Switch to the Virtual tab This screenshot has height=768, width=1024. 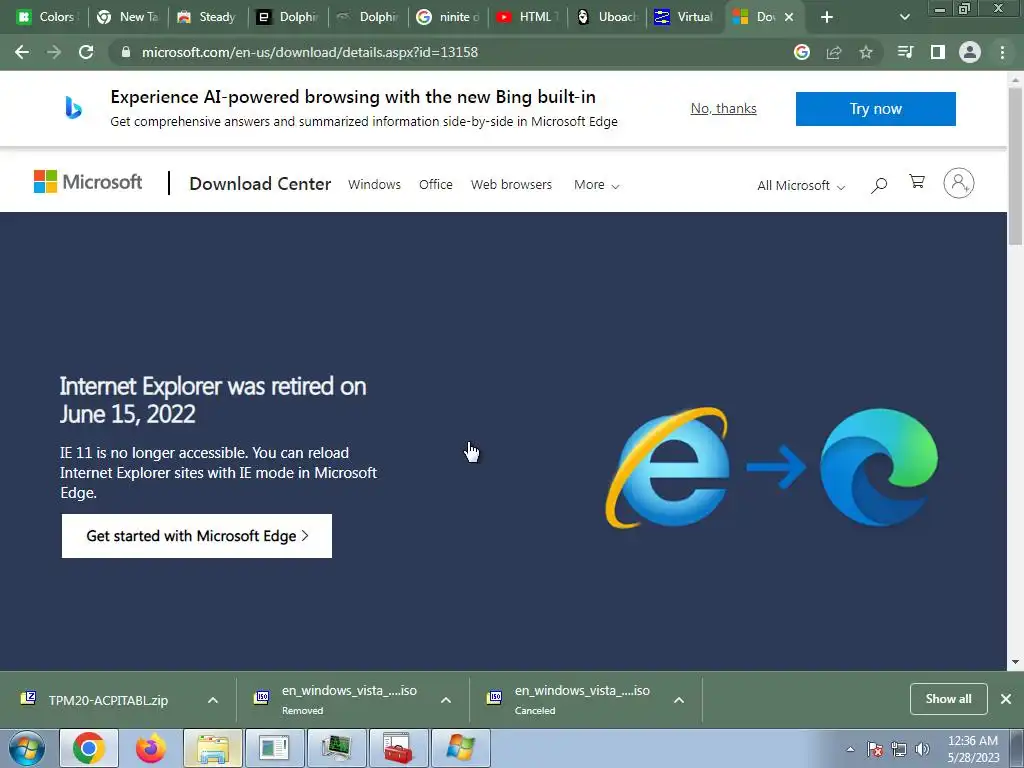[x=686, y=17]
